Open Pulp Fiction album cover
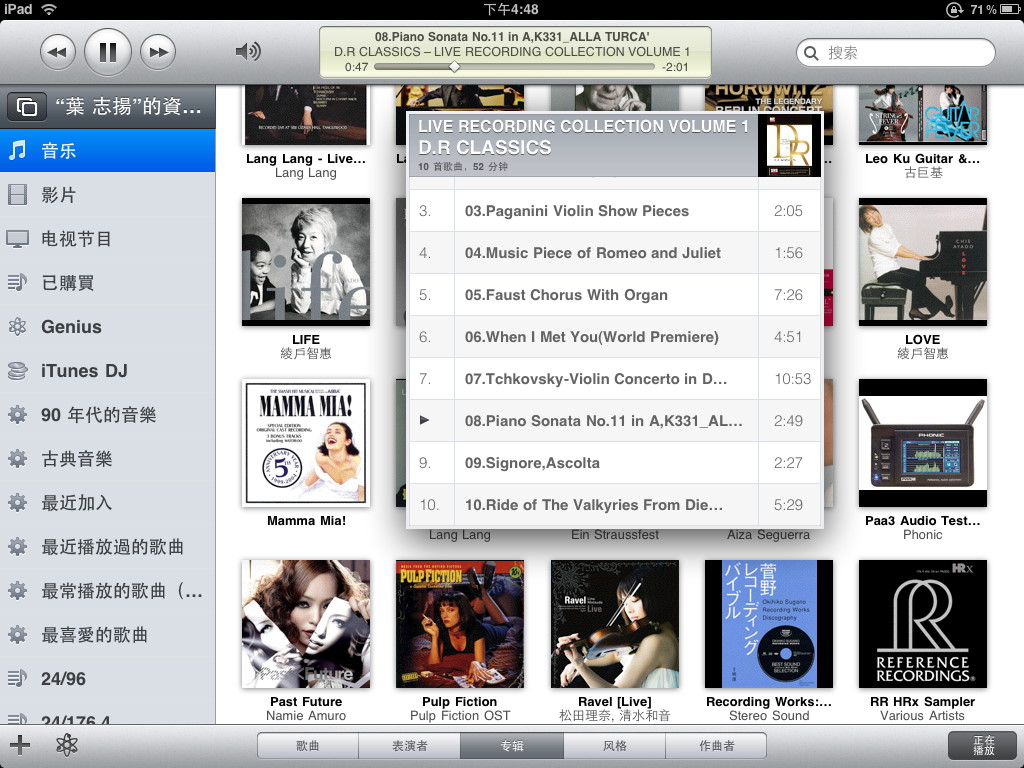The image size is (1024, 768). 460,624
